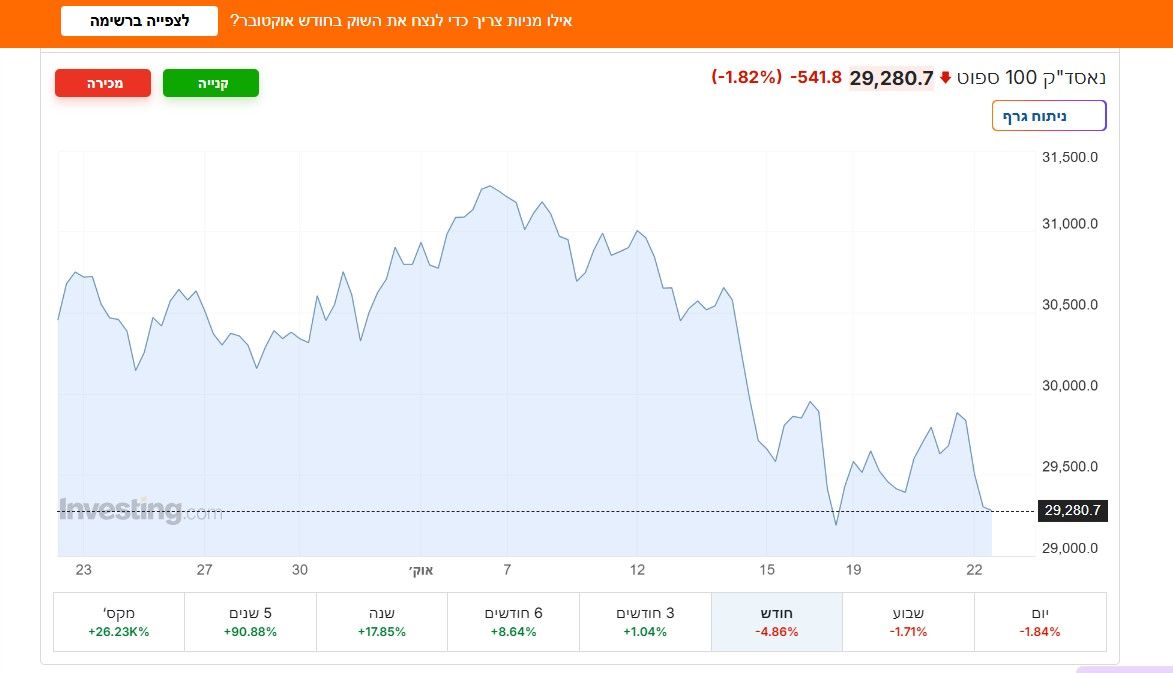1173x673 pixels.
Task: Click the date label 12 on the time axis
Action: point(637,570)
